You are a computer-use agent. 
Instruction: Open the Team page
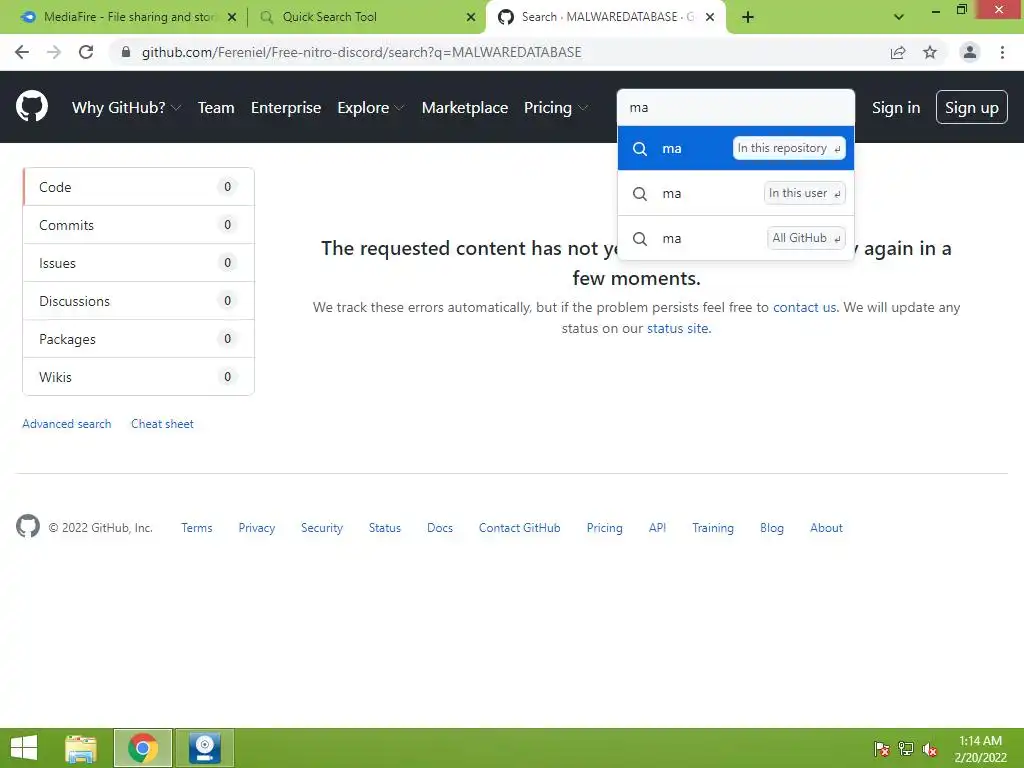coord(216,108)
